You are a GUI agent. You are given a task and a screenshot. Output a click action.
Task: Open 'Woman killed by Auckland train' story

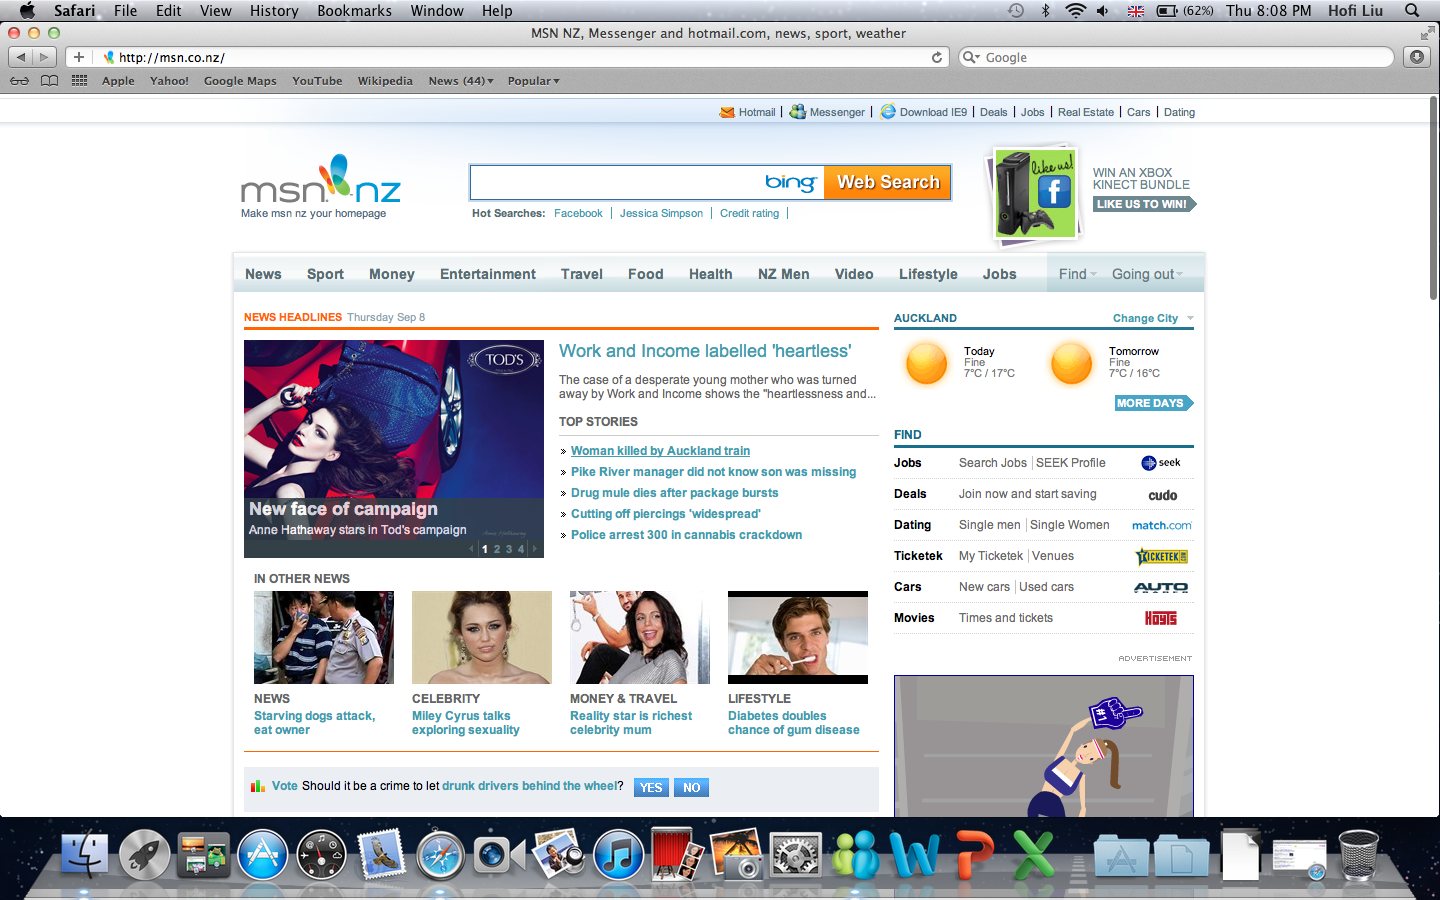pyautogui.click(x=660, y=451)
